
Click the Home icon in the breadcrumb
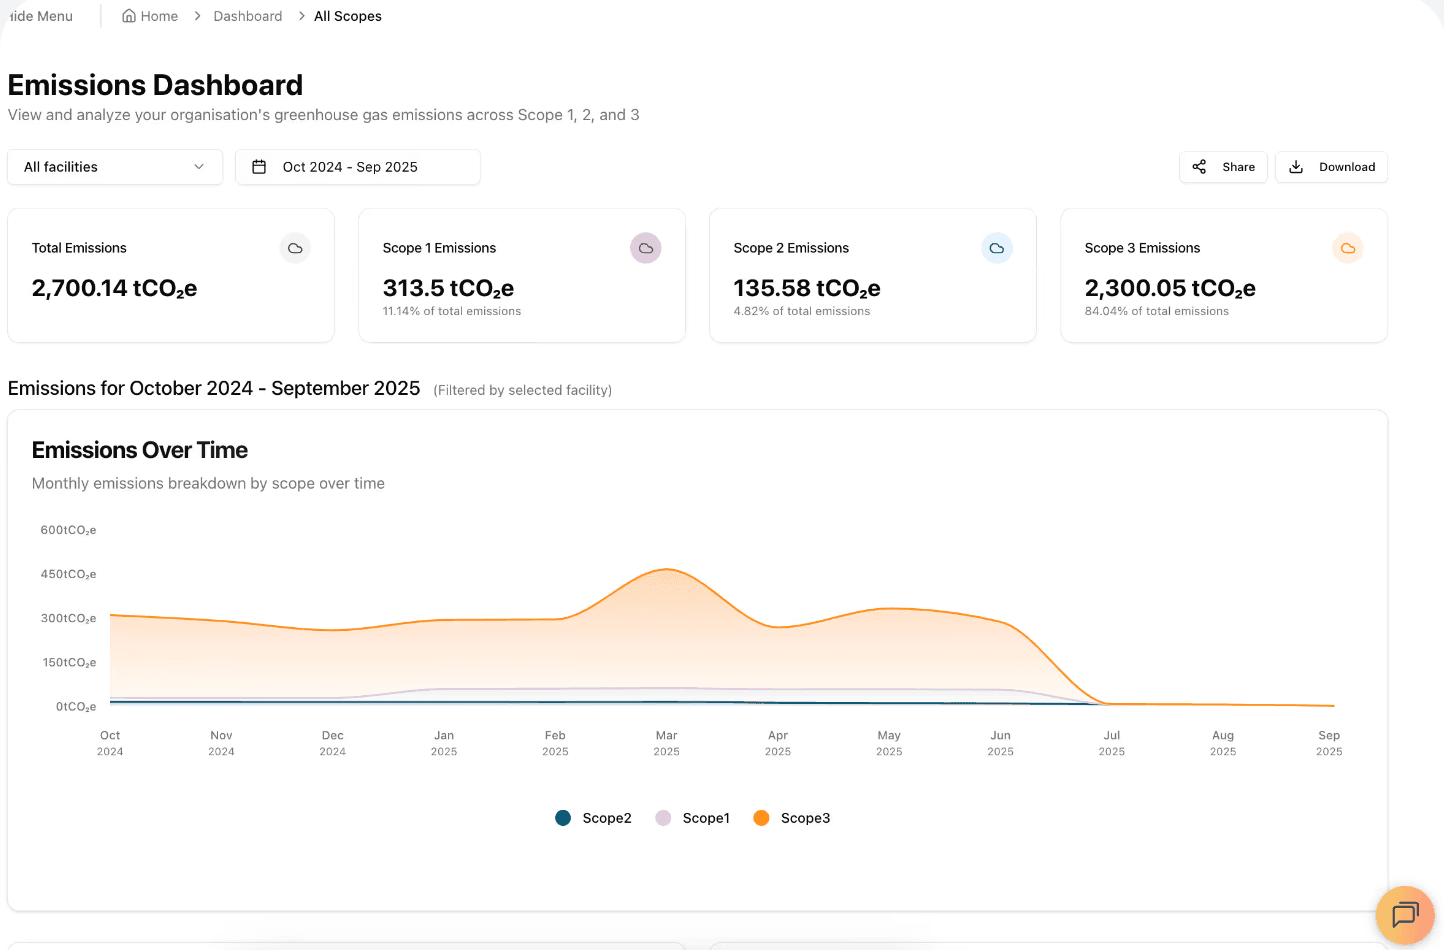pos(128,16)
